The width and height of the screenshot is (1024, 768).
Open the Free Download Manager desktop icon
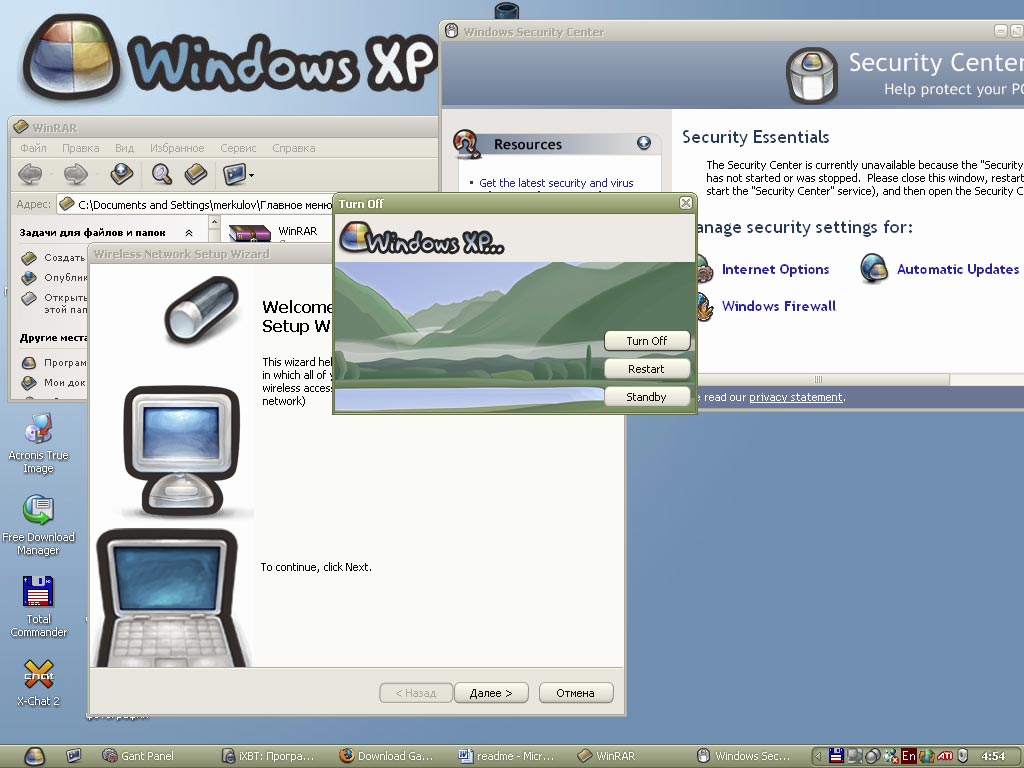[38, 525]
